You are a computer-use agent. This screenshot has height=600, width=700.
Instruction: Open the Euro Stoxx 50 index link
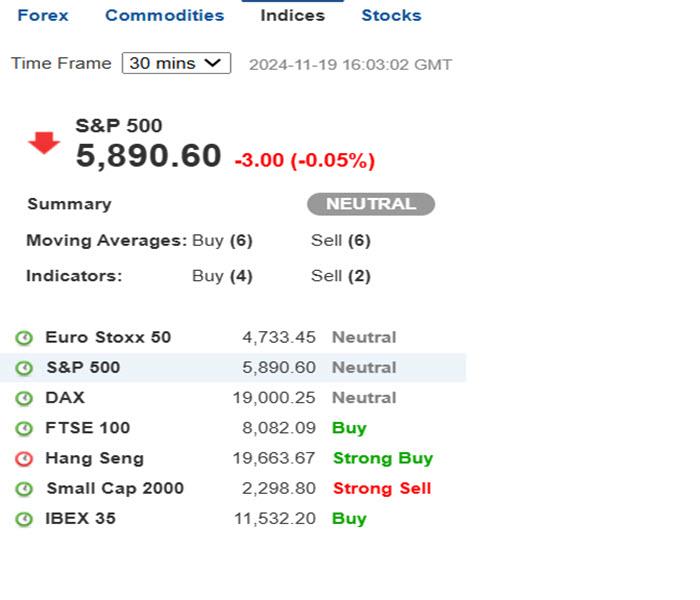pyautogui.click(x=108, y=337)
